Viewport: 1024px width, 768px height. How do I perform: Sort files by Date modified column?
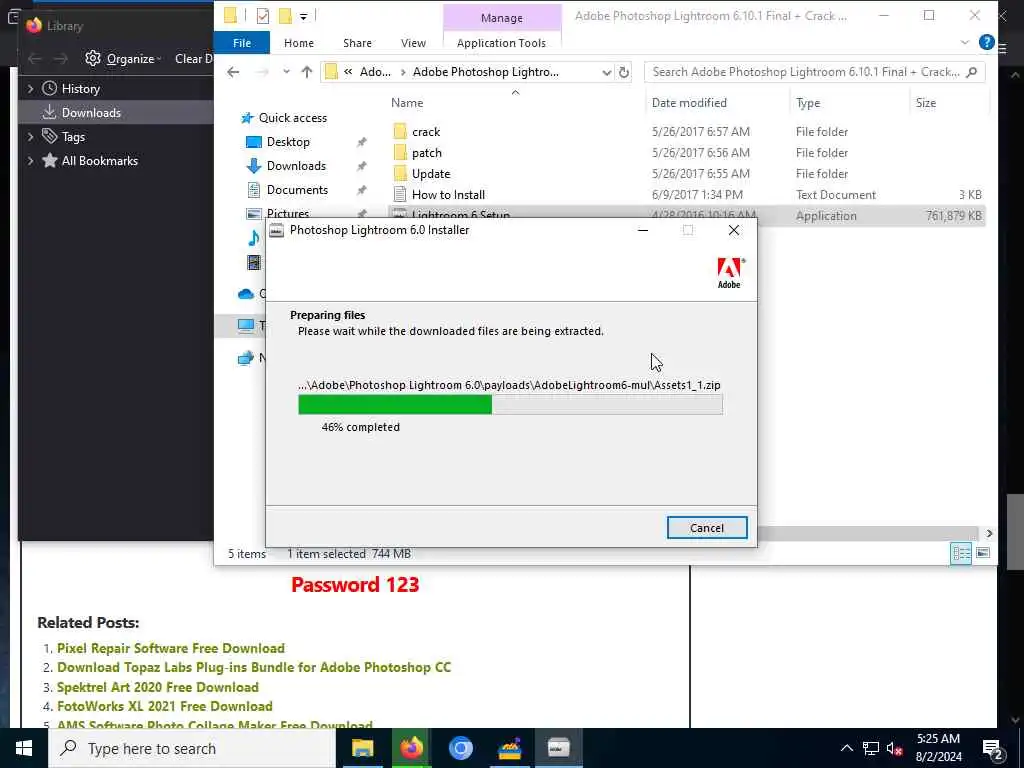[689, 103]
